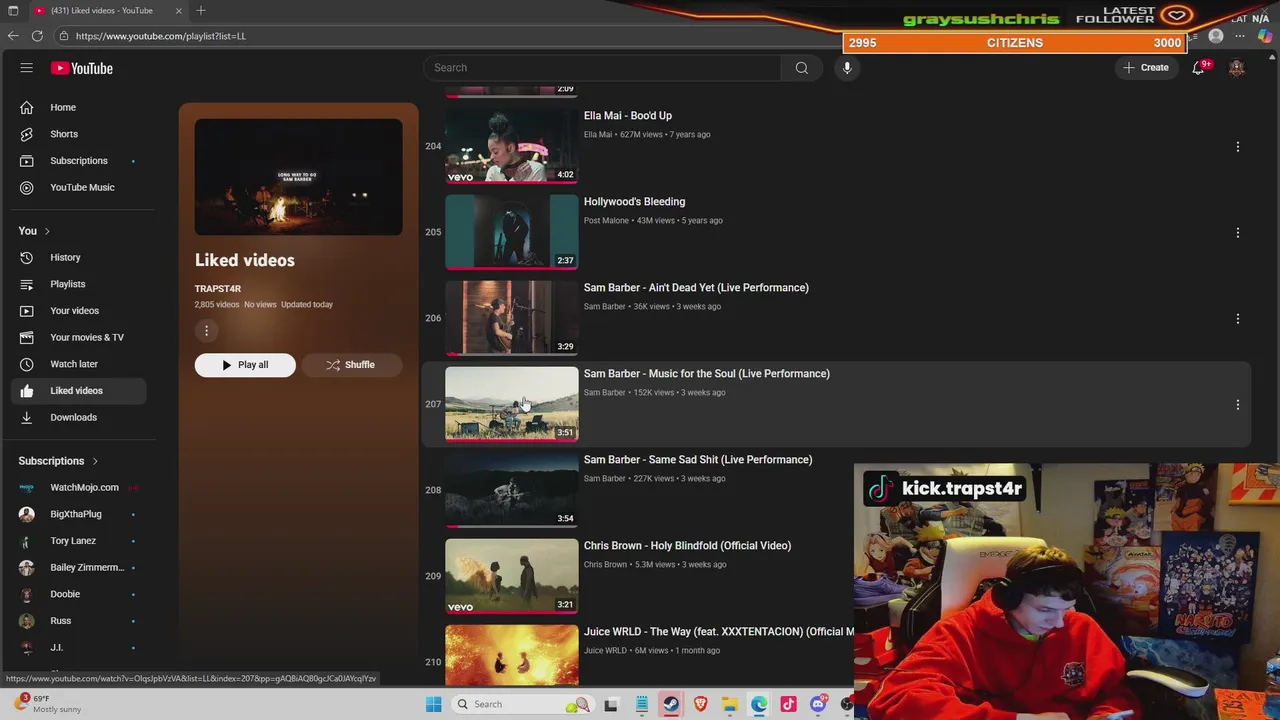Open Microsoft Edge from the taskbar
The width and height of the screenshot is (1280, 720).
tap(759, 704)
